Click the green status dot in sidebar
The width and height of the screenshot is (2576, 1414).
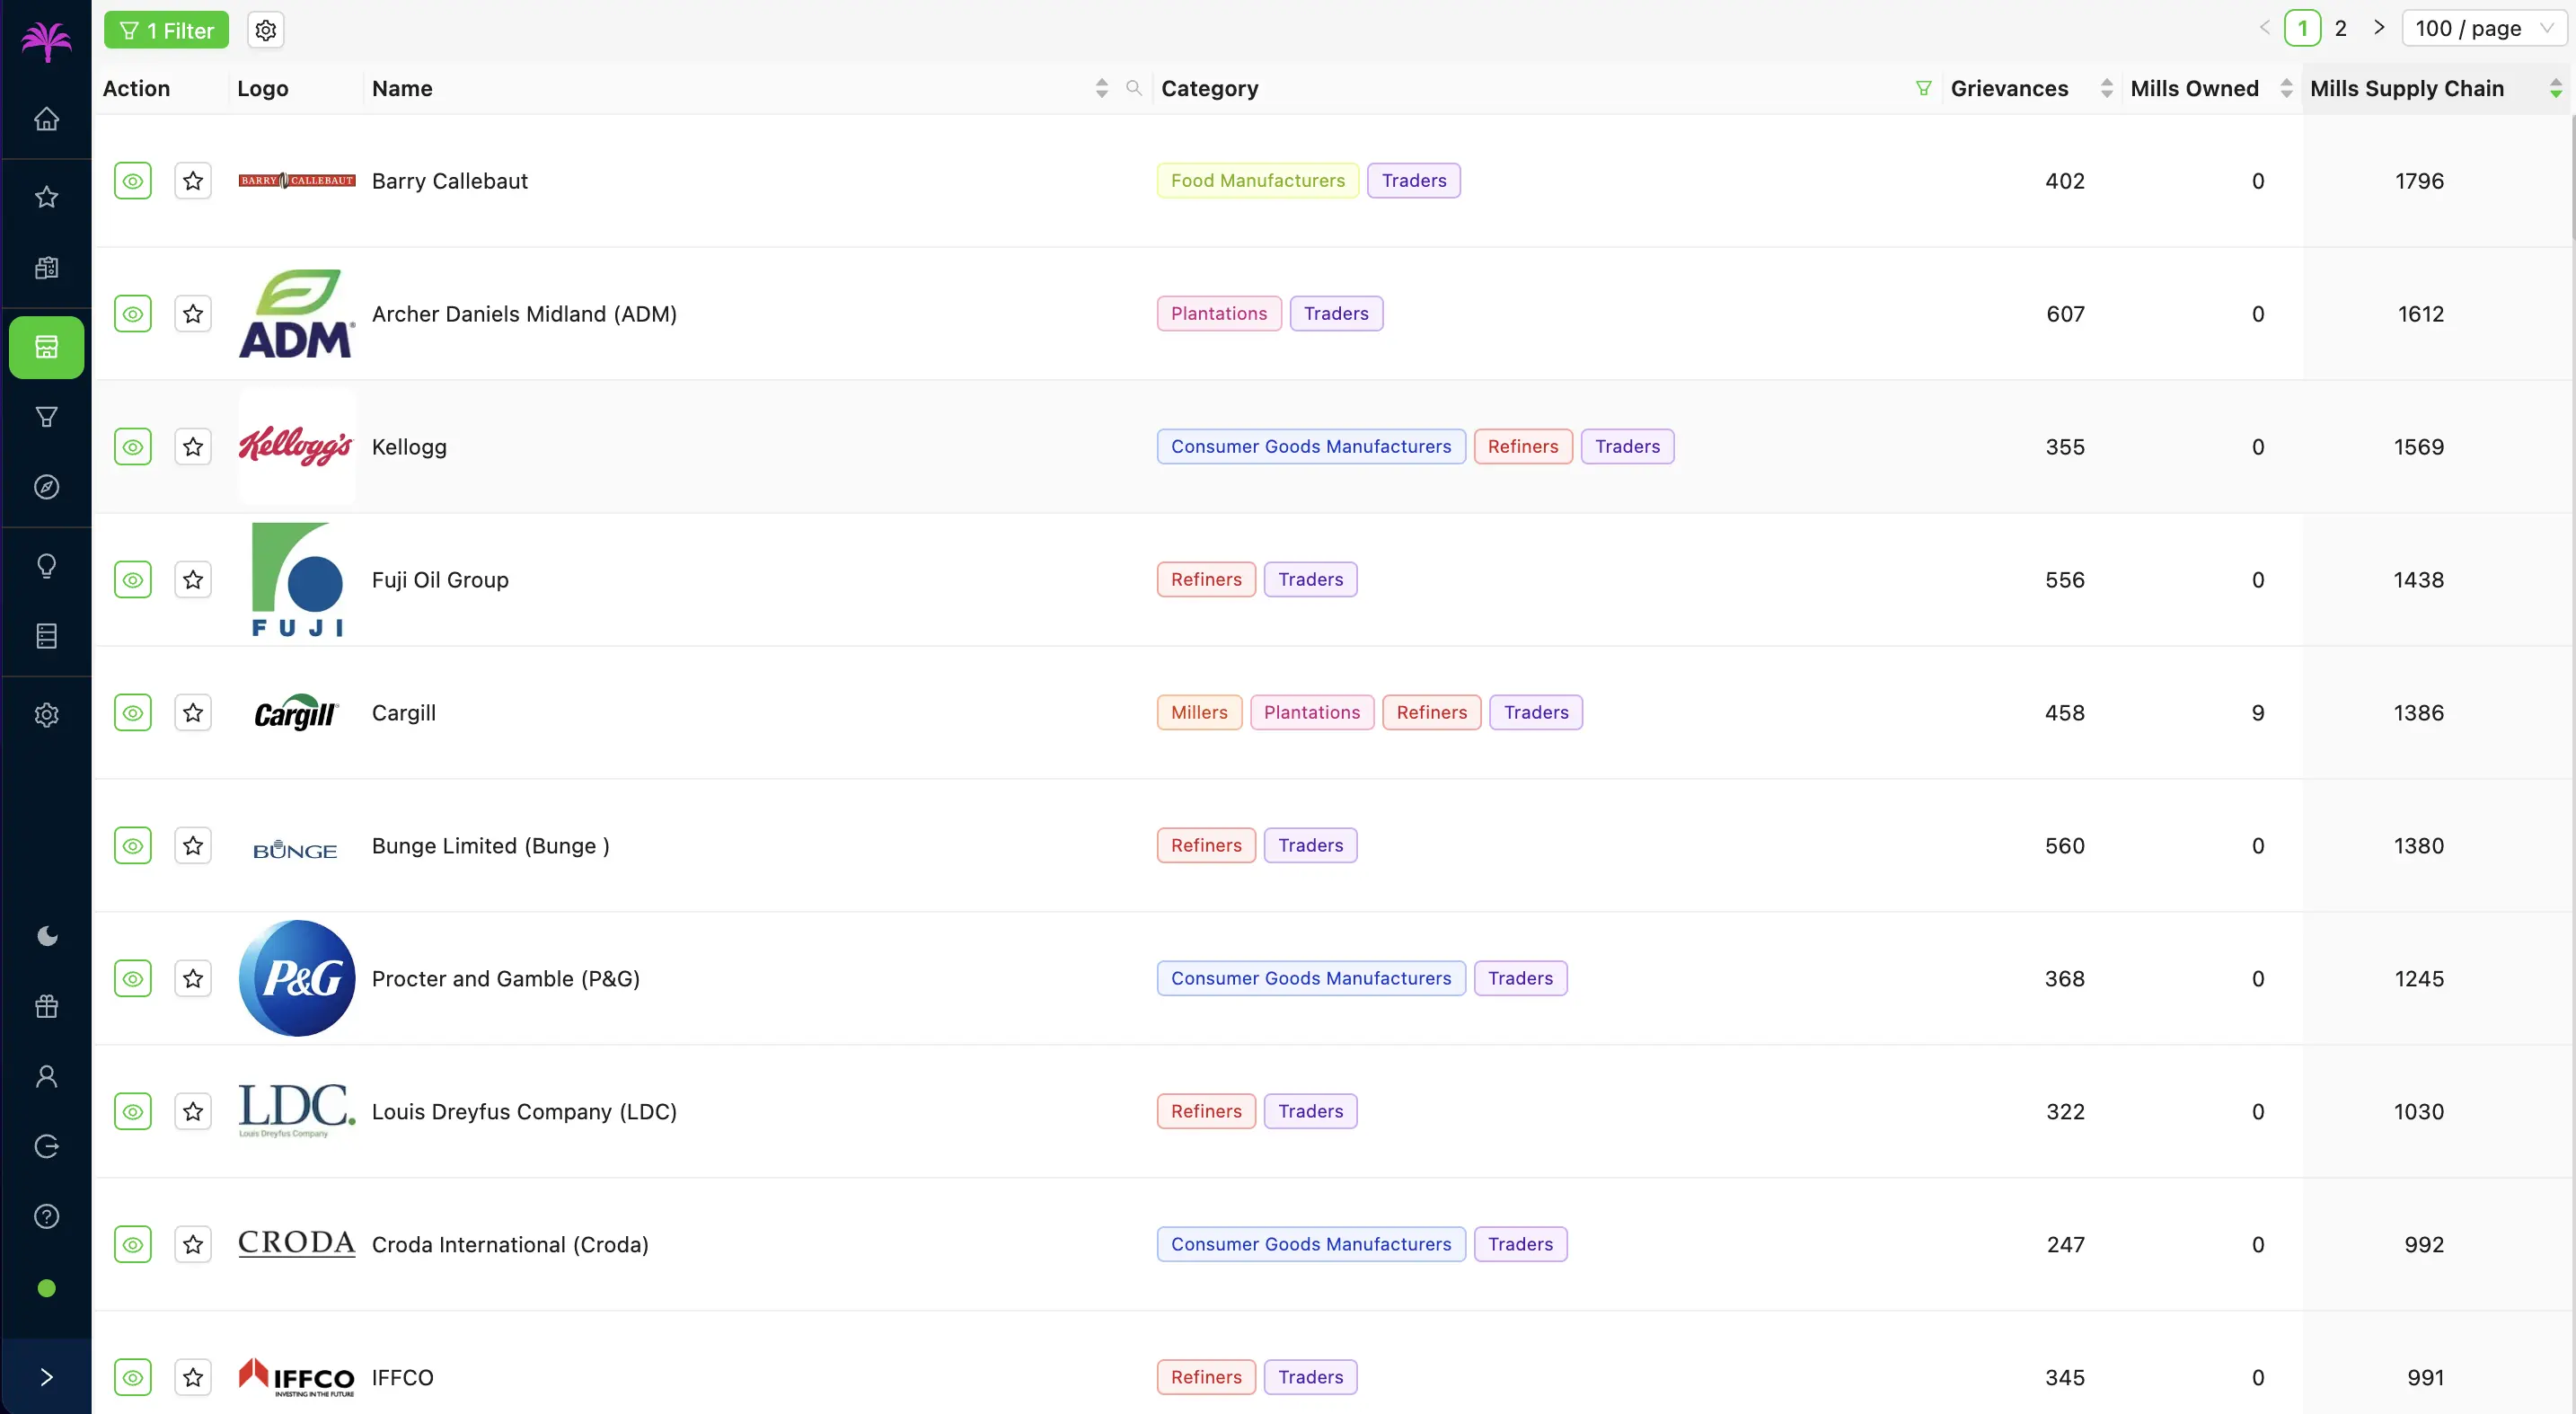(x=46, y=1288)
